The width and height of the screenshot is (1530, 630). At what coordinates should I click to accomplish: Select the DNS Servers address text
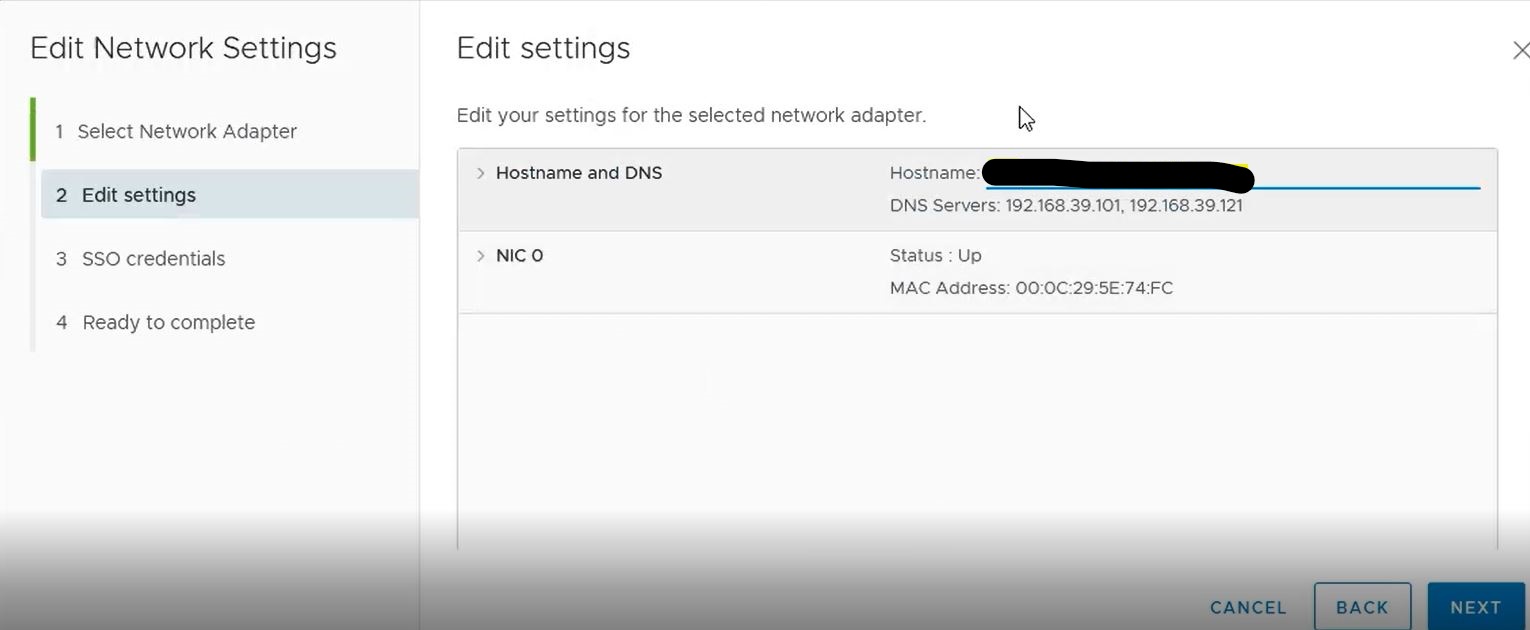(1124, 206)
